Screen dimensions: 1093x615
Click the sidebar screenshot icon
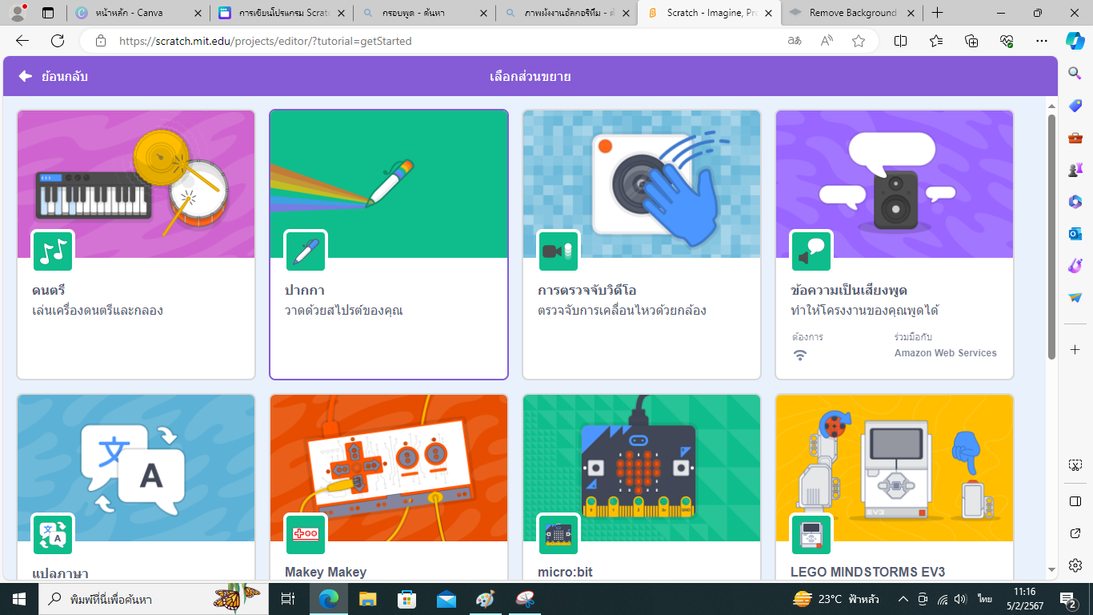[x=1075, y=465]
